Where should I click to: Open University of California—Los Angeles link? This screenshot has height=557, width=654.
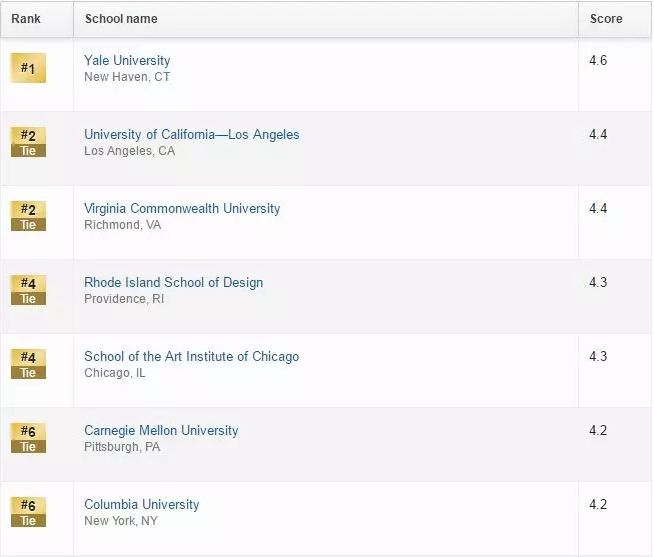click(x=191, y=135)
